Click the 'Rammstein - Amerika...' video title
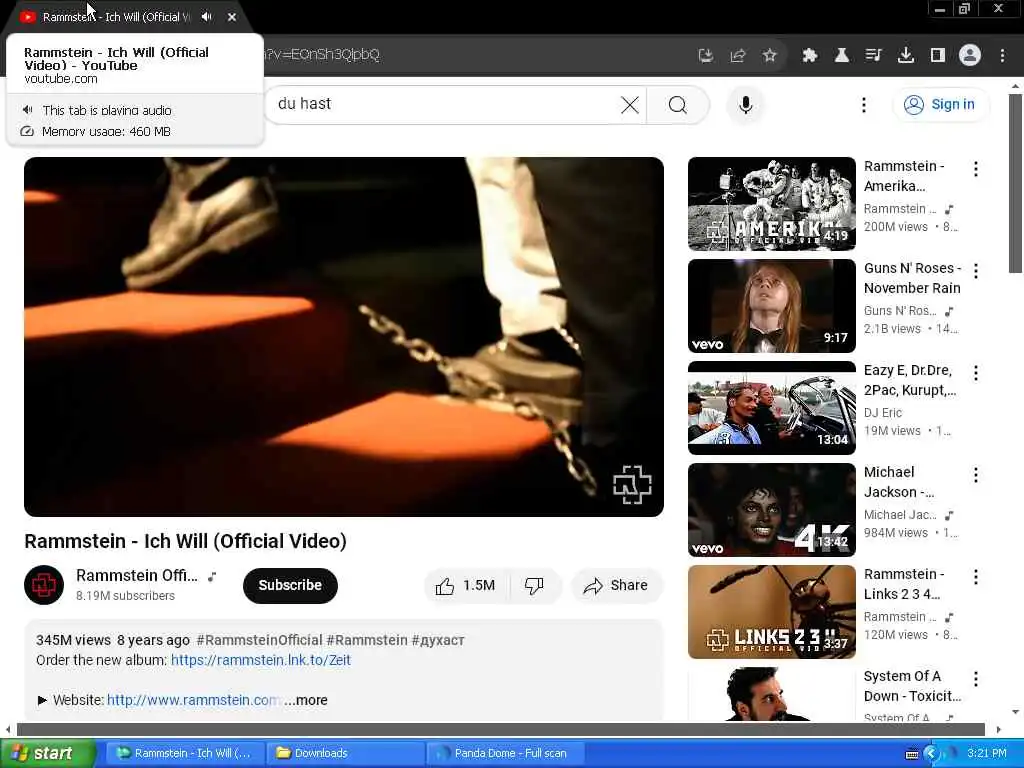The width and height of the screenshot is (1024, 768). coord(904,176)
